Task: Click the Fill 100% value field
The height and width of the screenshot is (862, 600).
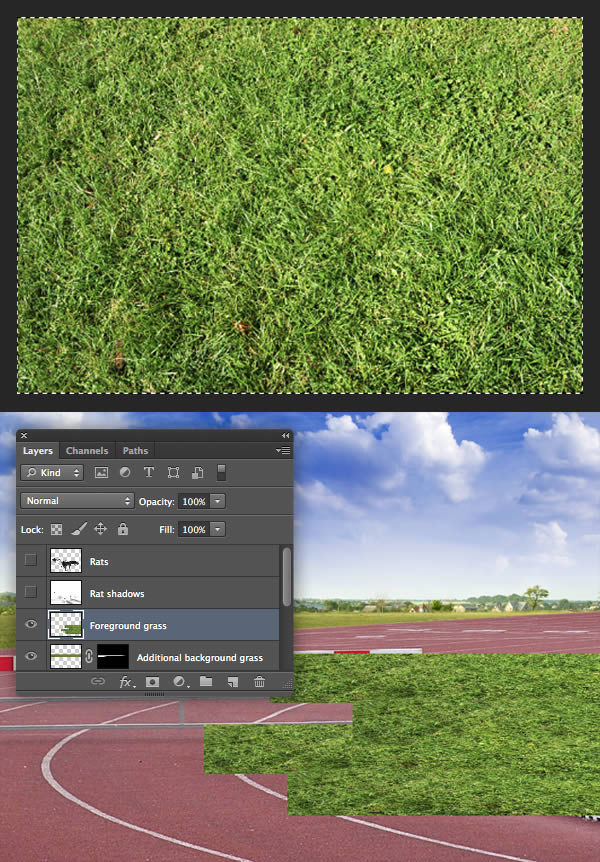Action: pos(194,529)
